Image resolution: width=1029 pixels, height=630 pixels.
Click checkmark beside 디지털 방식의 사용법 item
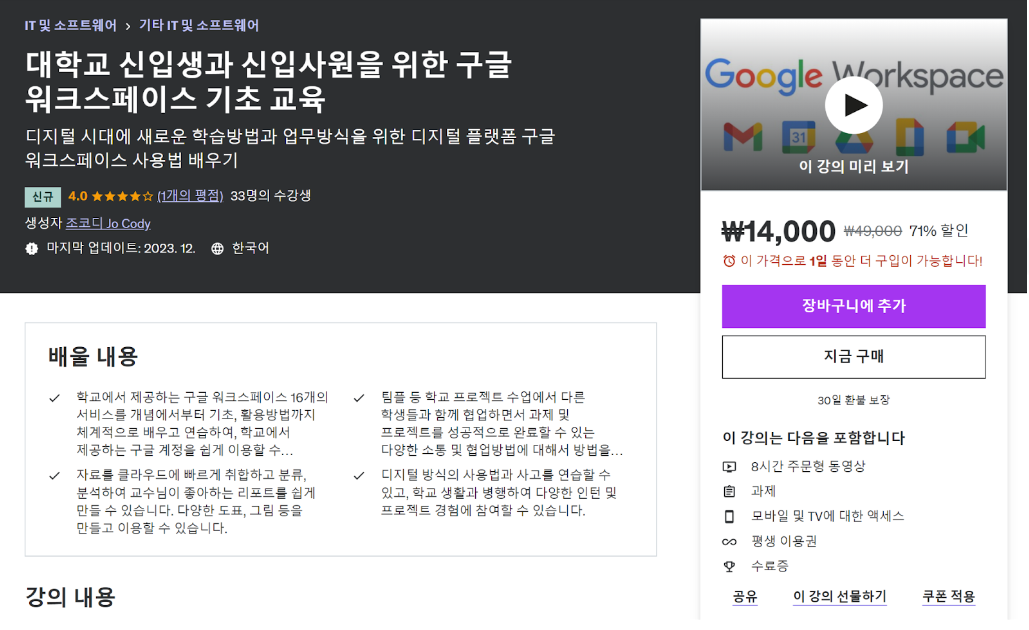click(x=359, y=476)
